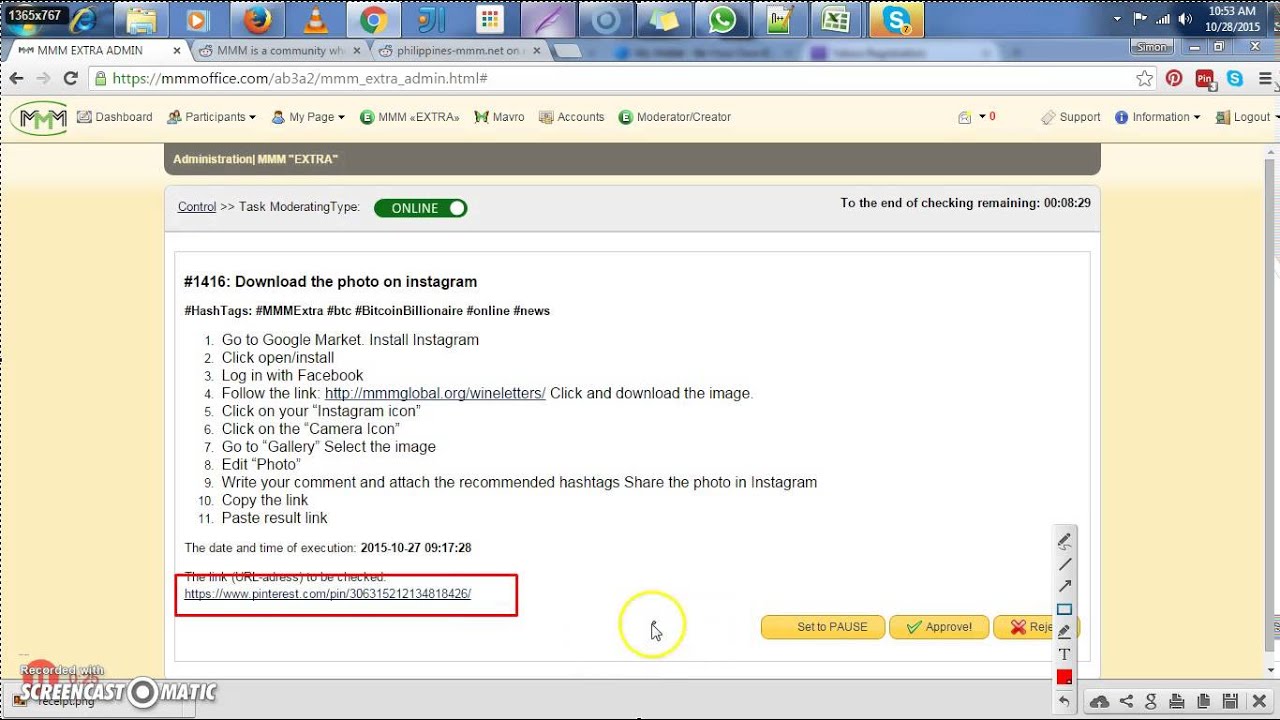Select the text T annotation tool
The height and width of the screenshot is (720, 1280).
click(x=1064, y=654)
